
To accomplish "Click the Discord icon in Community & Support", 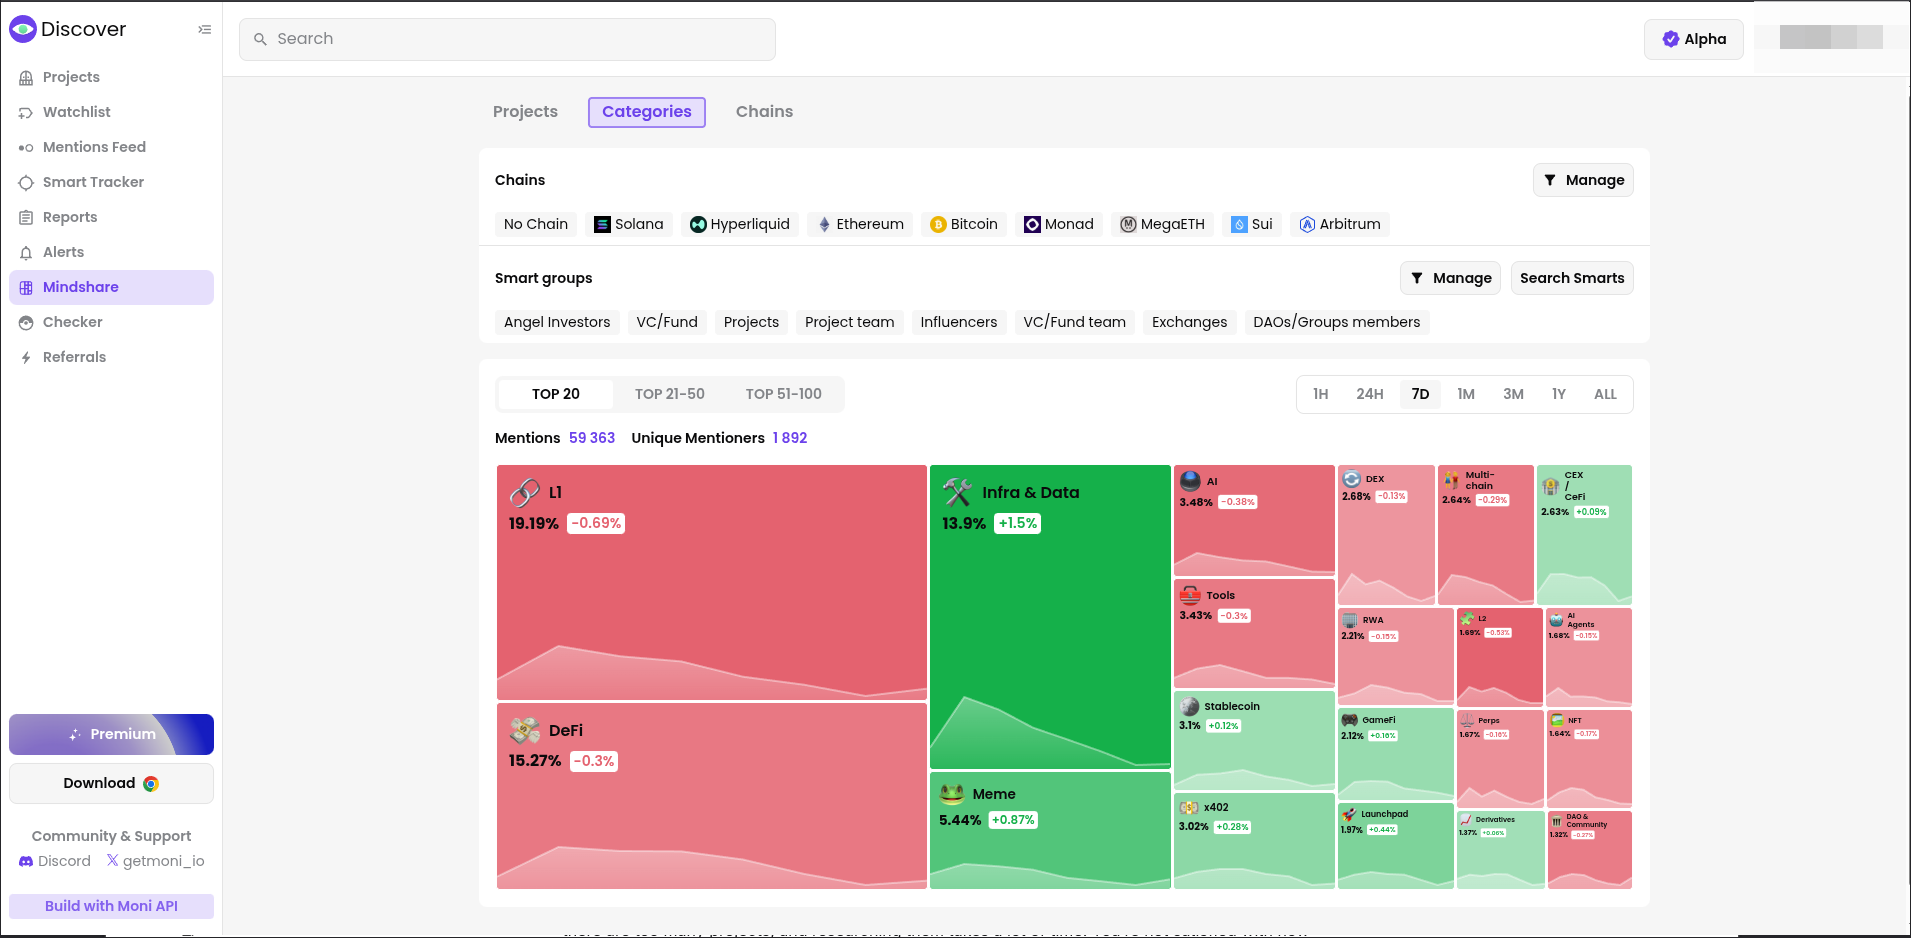I will tap(26, 861).
